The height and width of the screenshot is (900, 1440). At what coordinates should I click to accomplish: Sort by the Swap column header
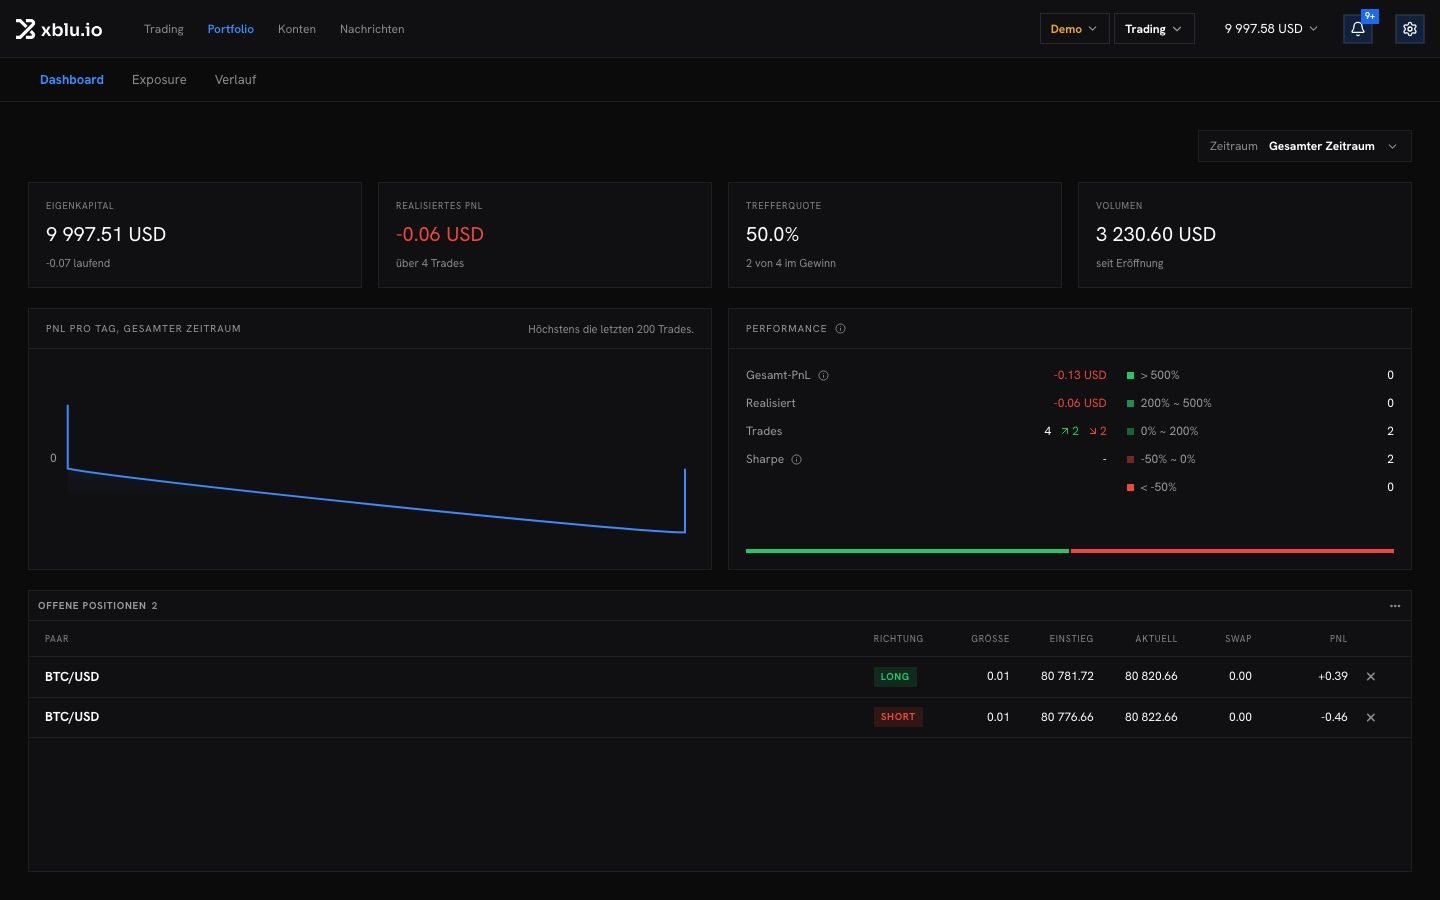tap(1238, 639)
